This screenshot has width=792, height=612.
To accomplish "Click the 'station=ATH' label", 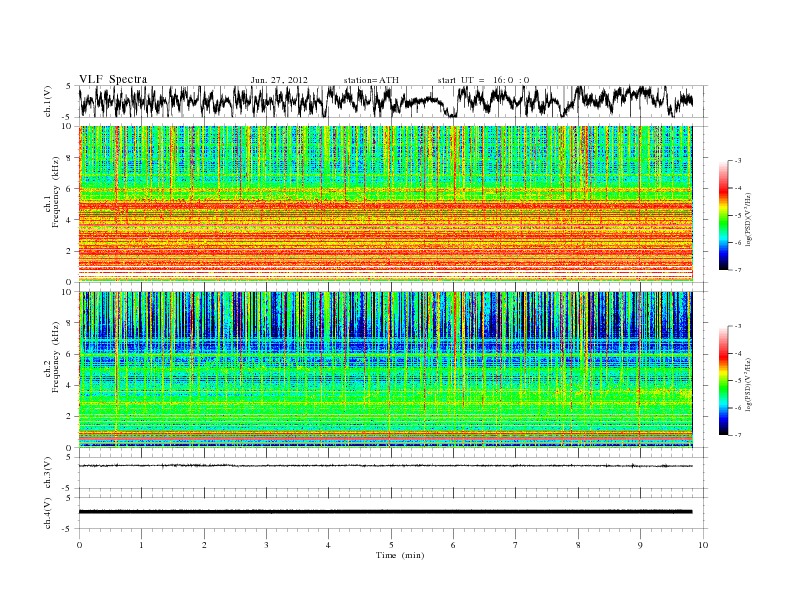I will point(371,80).
